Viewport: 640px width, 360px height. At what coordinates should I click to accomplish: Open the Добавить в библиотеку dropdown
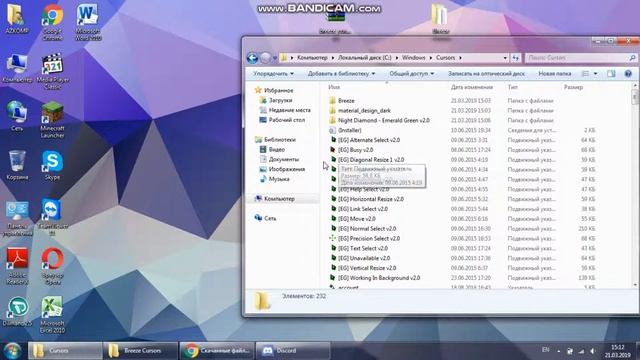pos(341,74)
